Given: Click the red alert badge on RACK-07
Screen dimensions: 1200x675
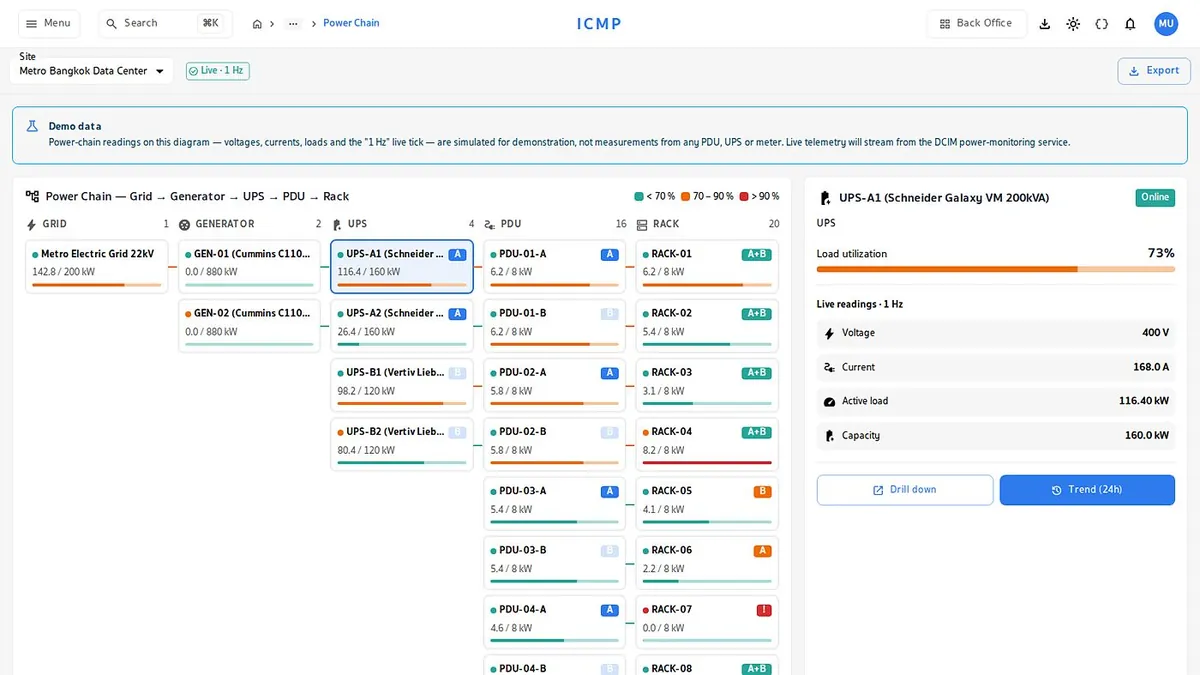Looking at the screenshot, I should (764, 610).
